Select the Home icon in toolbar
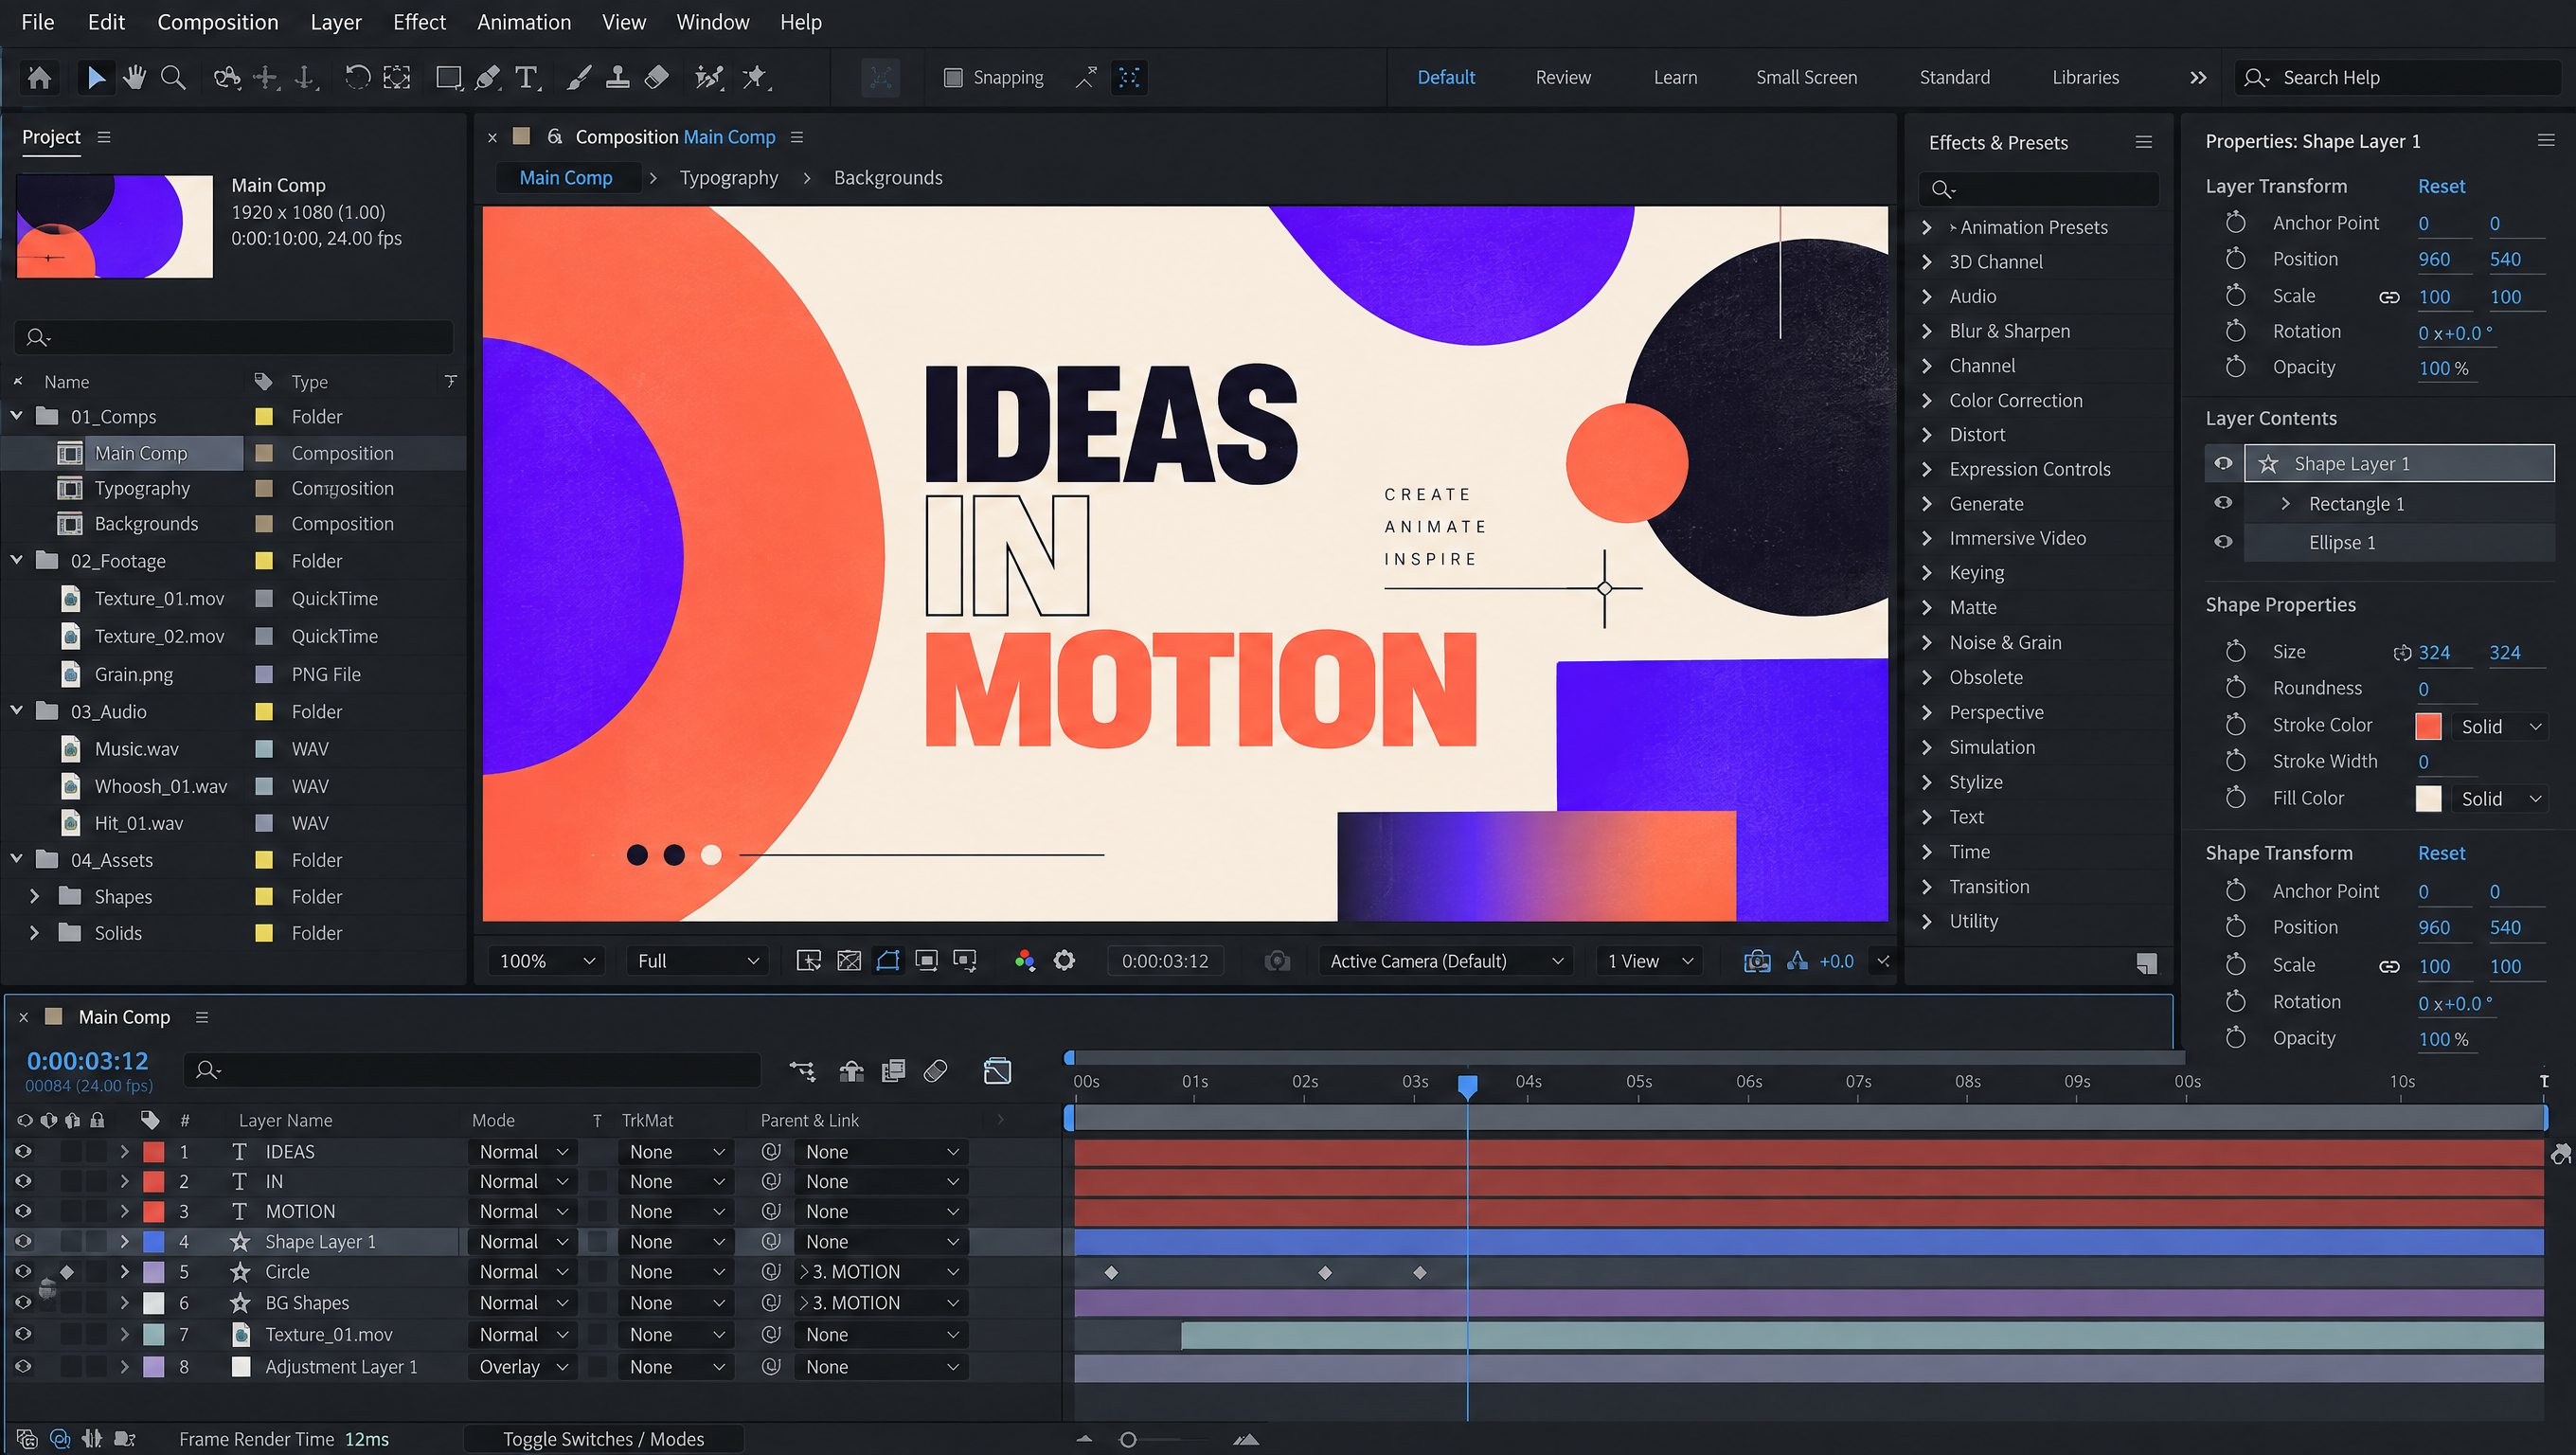Screen dimensions: 2576x1455 (x=40, y=77)
